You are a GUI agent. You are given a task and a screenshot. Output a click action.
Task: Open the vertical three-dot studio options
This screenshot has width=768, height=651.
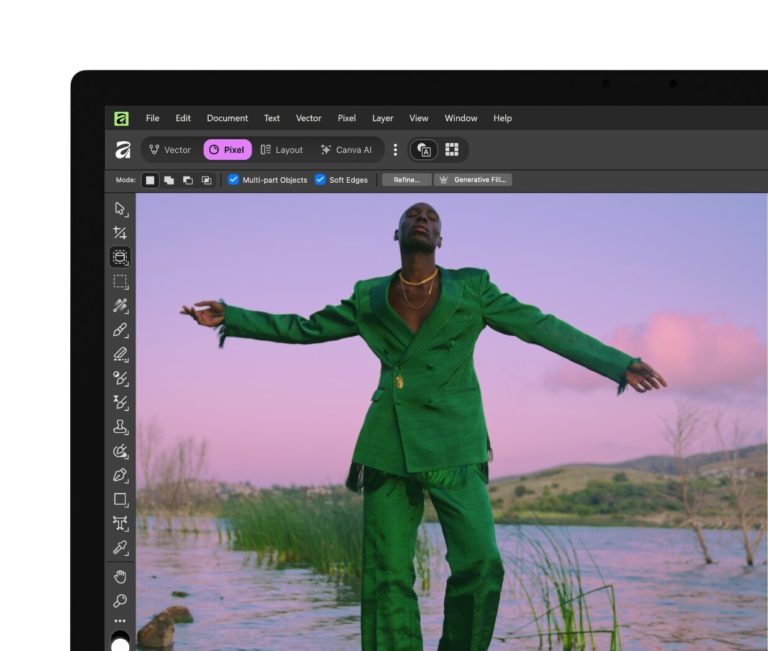point(395,150)
